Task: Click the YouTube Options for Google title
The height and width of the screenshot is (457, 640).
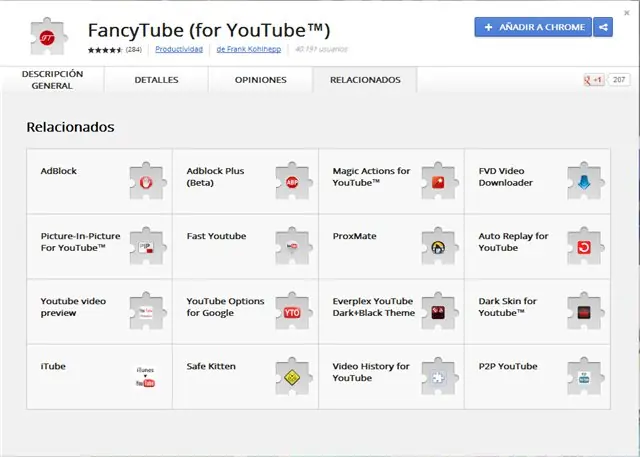Action: [x=225, y=307]
